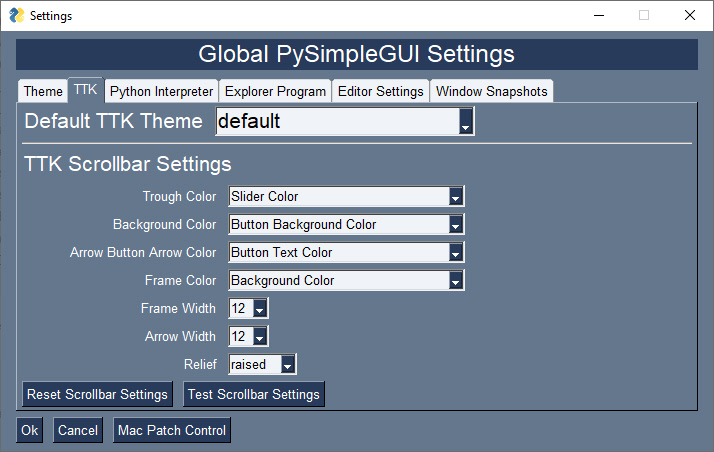Click Test Scrollbar Settings button
Viewport: 714px width, 452px height.
click(254, 394)
